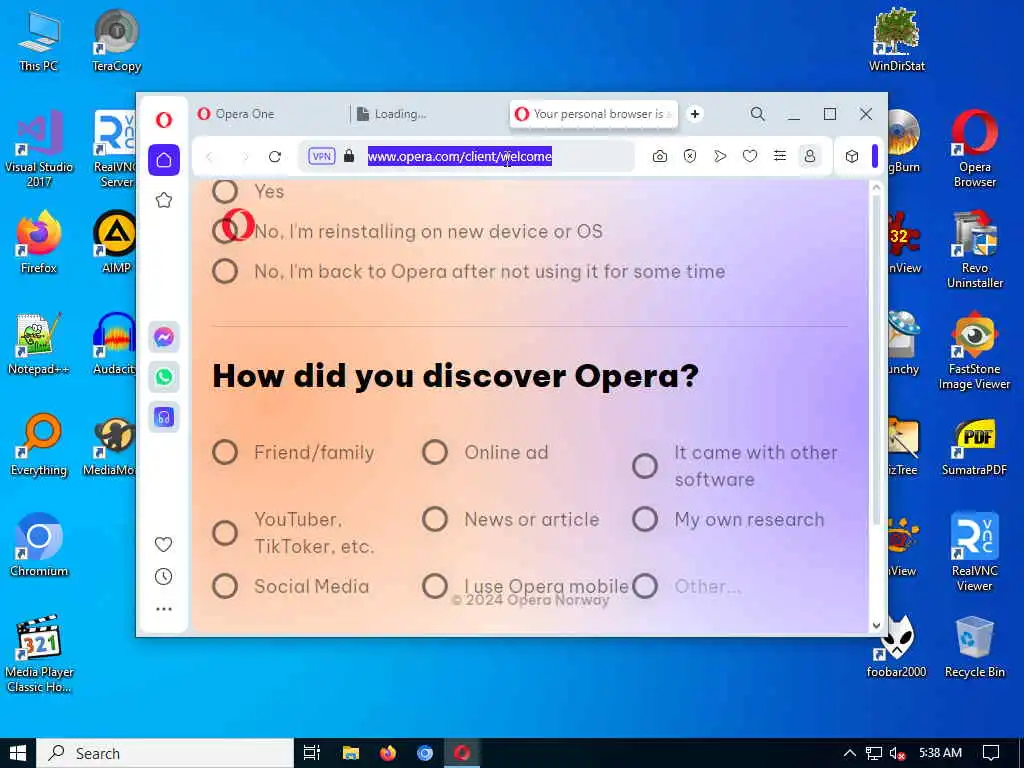
Task: Open Task View on the taskbar
Action: (312, 753)
